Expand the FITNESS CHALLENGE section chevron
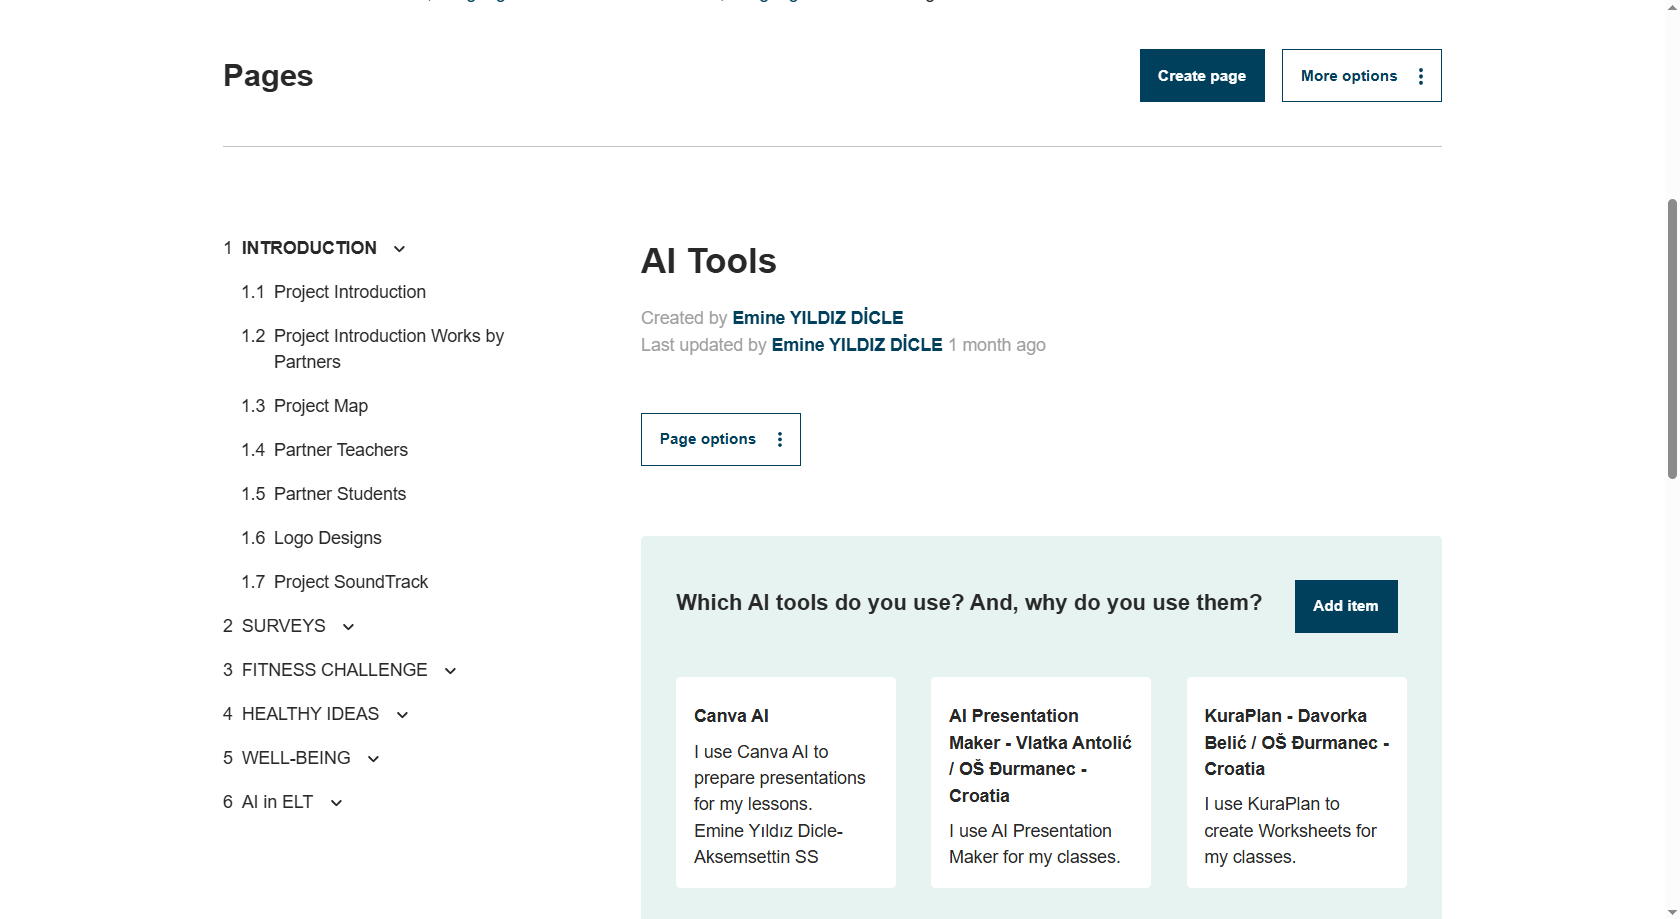This screenshot has width=1680, height=919. [x=450, y=671]
